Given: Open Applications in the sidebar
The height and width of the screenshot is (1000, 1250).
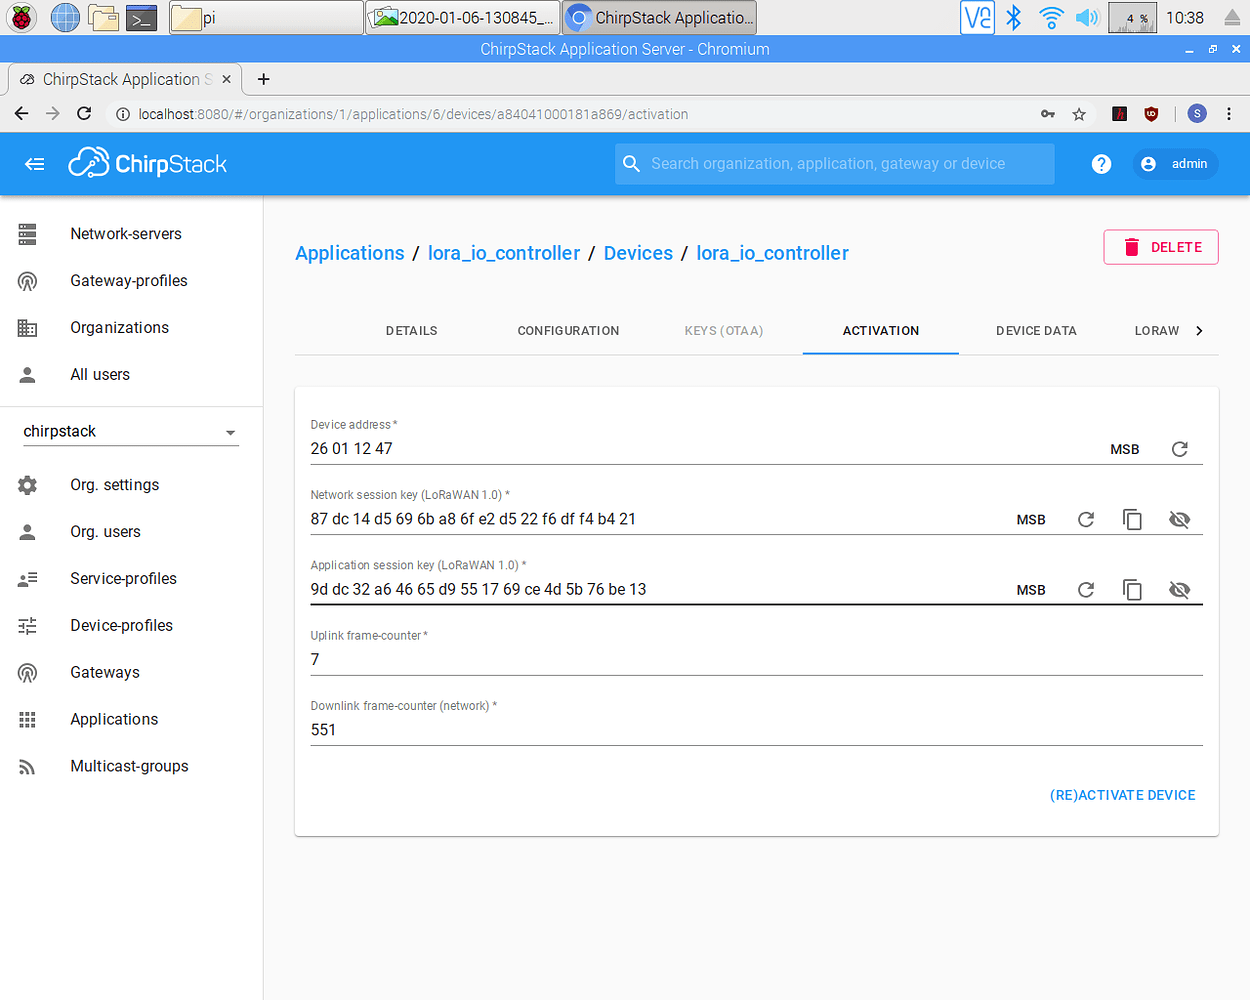Looking at the screenshot, I should click(114, 720).
